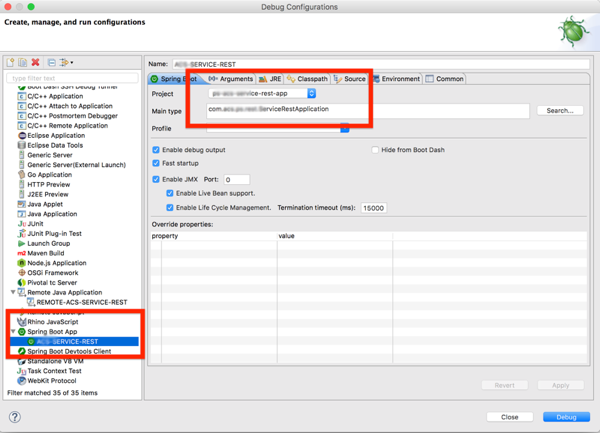Select the WebKit Protocol configuration type
600x433 pixels.
(52, 381)
